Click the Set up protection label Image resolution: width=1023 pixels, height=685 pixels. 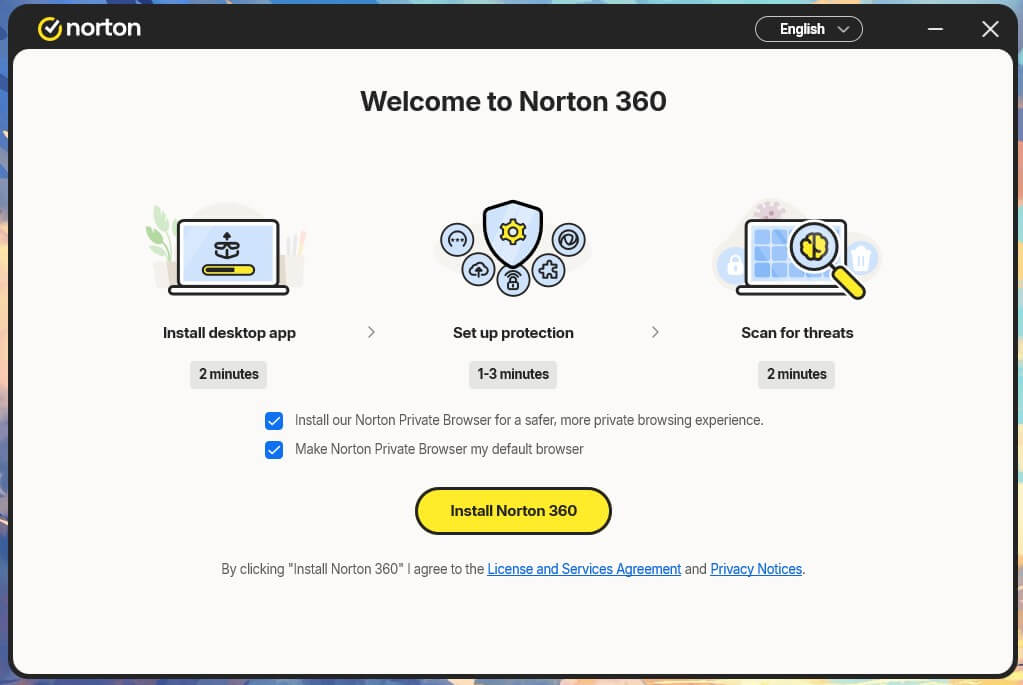click(x=513, y=333)
